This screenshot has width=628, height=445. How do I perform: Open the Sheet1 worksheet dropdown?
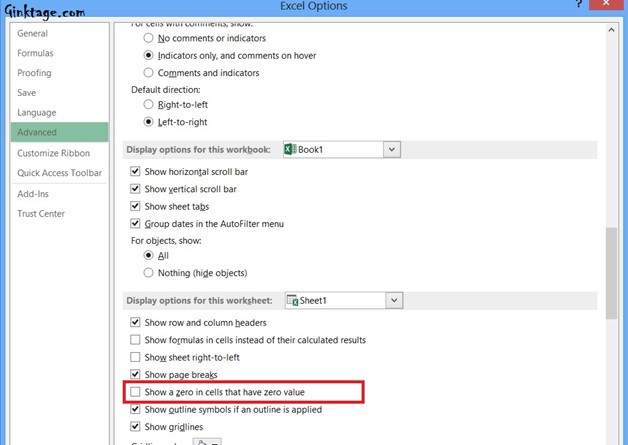tap(394, 300)
